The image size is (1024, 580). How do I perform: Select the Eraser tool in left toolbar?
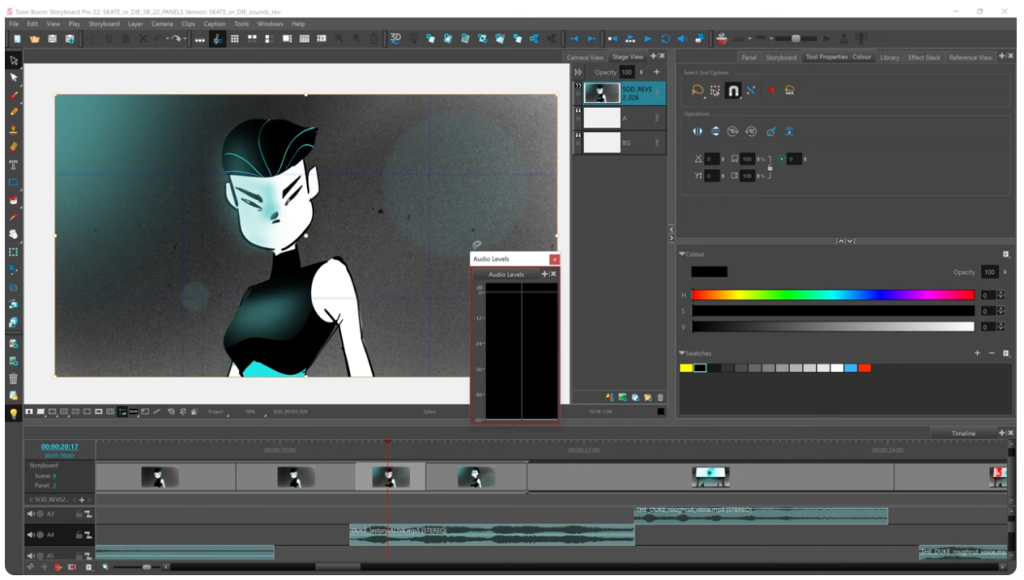14,147
